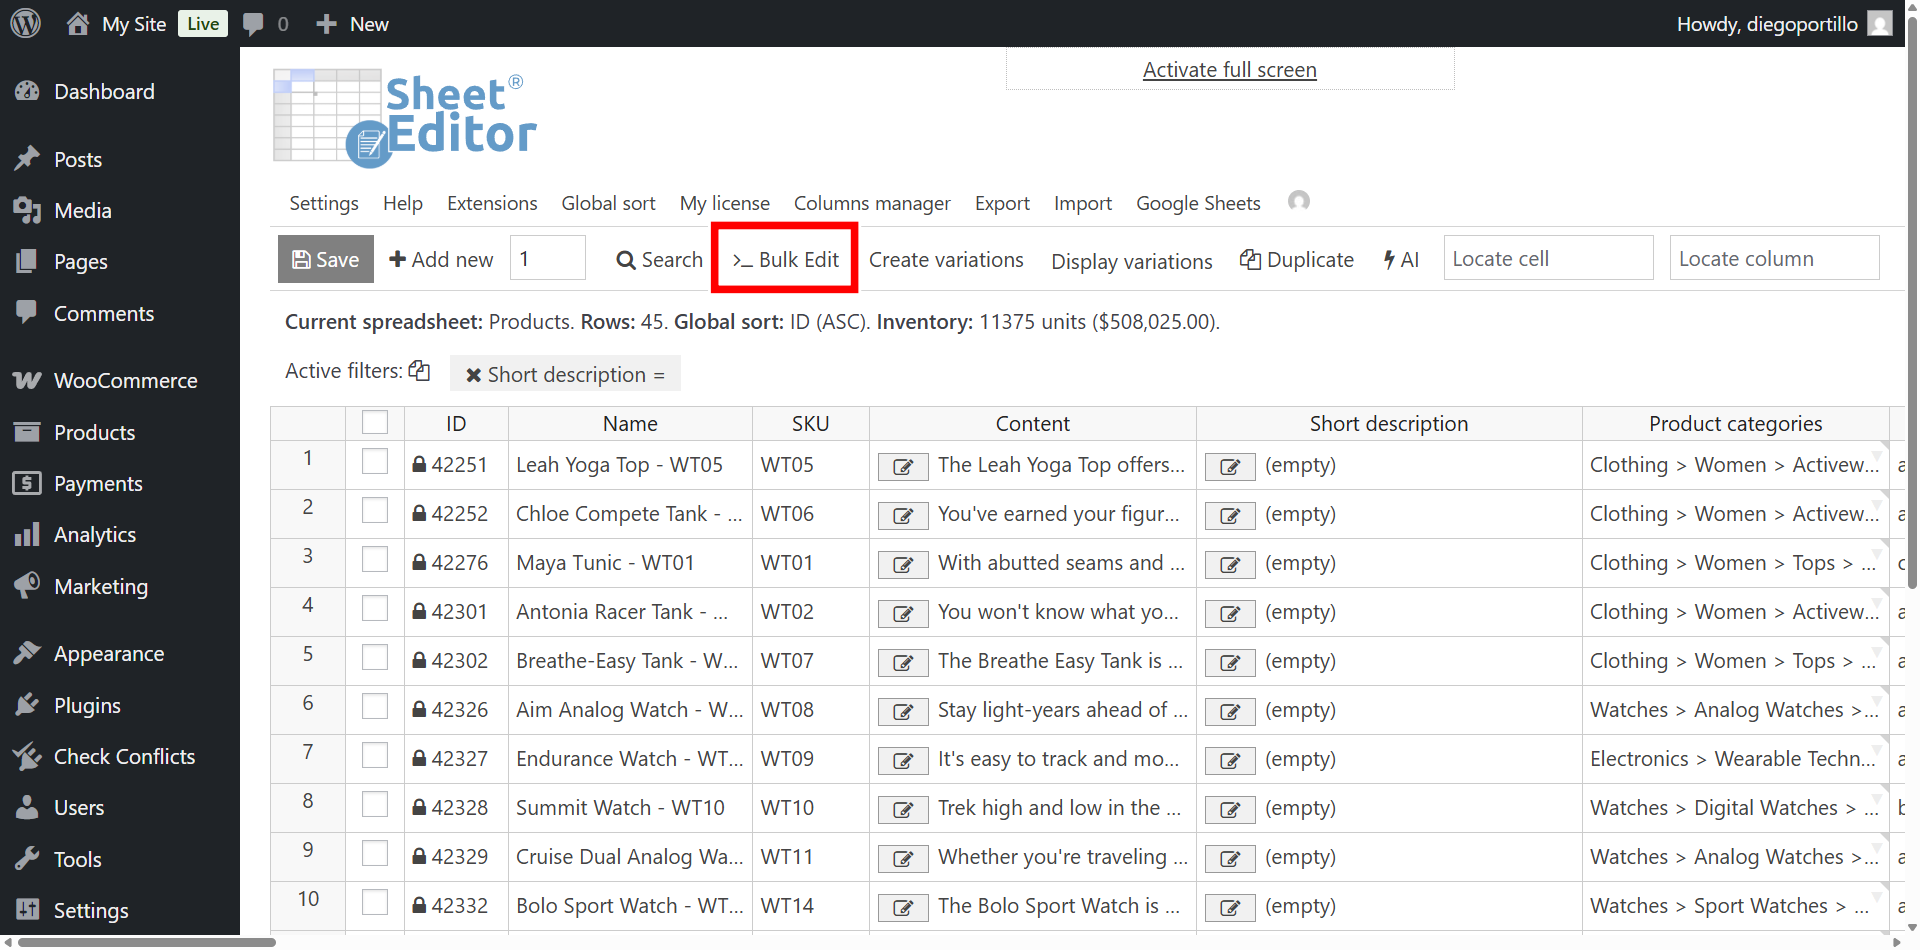Open Short description editor for Leah Yoga Top
Image resolution: width=1920 pixels, height=950 pixels.
click(x=1230, y=466)
